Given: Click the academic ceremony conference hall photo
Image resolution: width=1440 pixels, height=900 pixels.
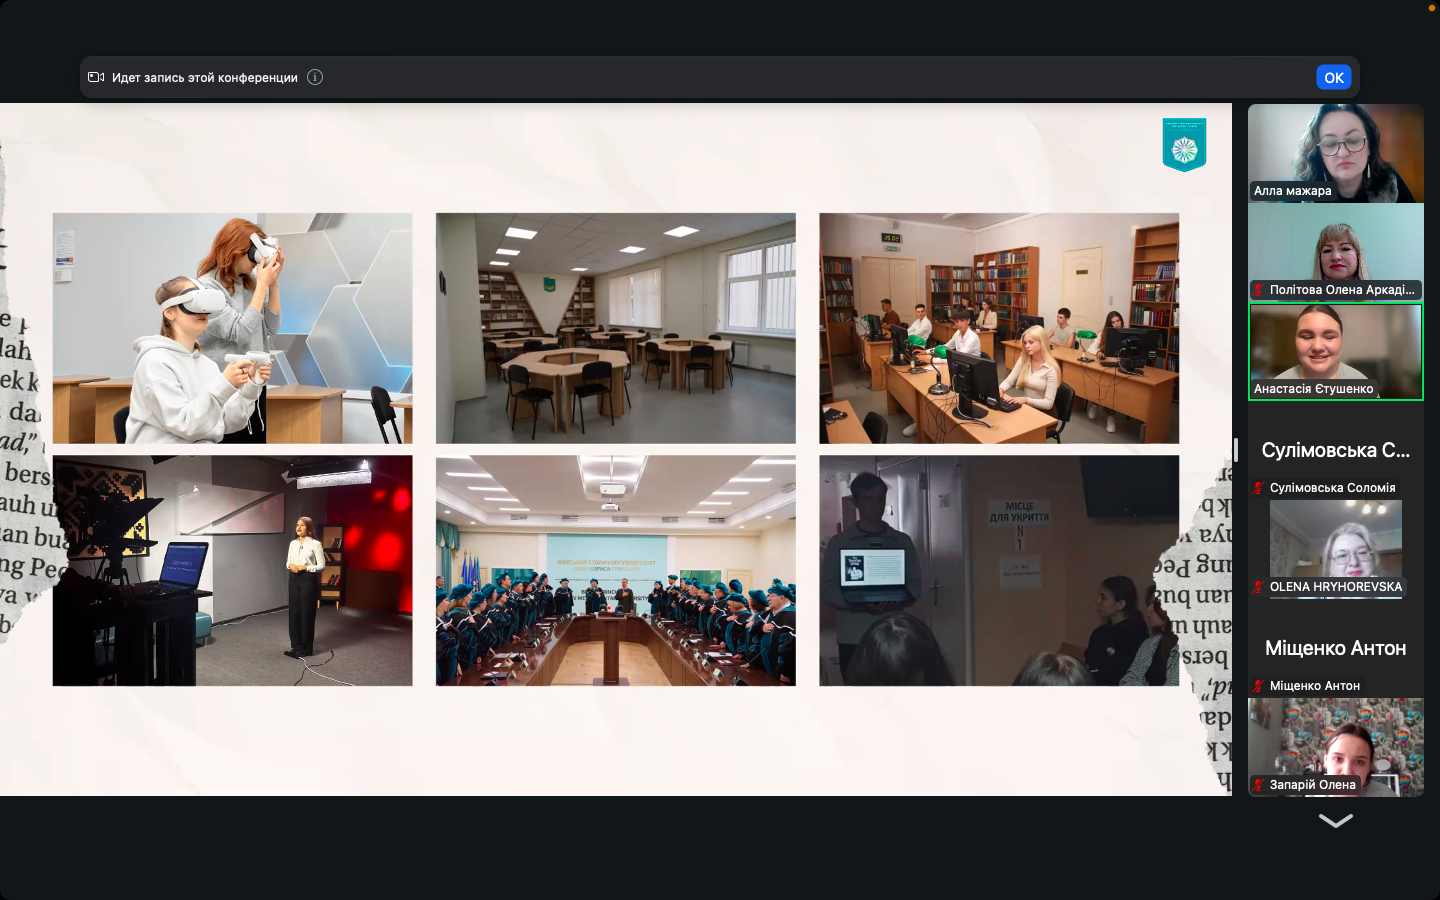Looking at the screenshot, I should coord(615,570).
